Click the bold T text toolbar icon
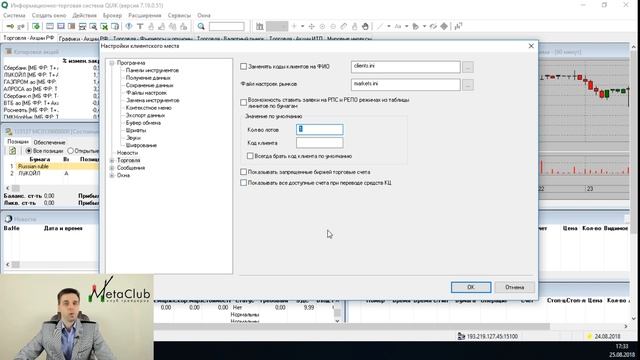Image resolution: width=640 pixels, height=360 pixels. (140, 27)
